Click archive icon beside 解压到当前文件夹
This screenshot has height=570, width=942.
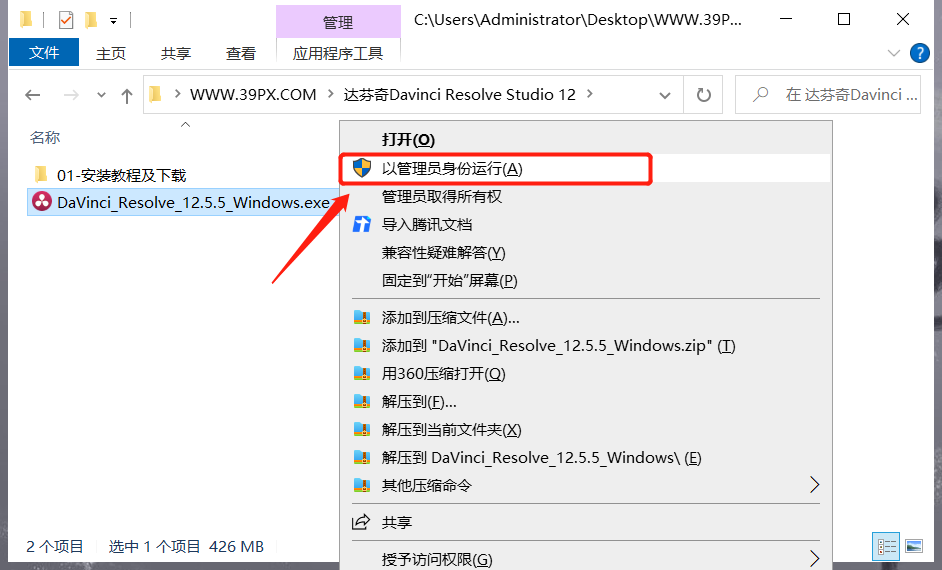[x=362, y=429]
